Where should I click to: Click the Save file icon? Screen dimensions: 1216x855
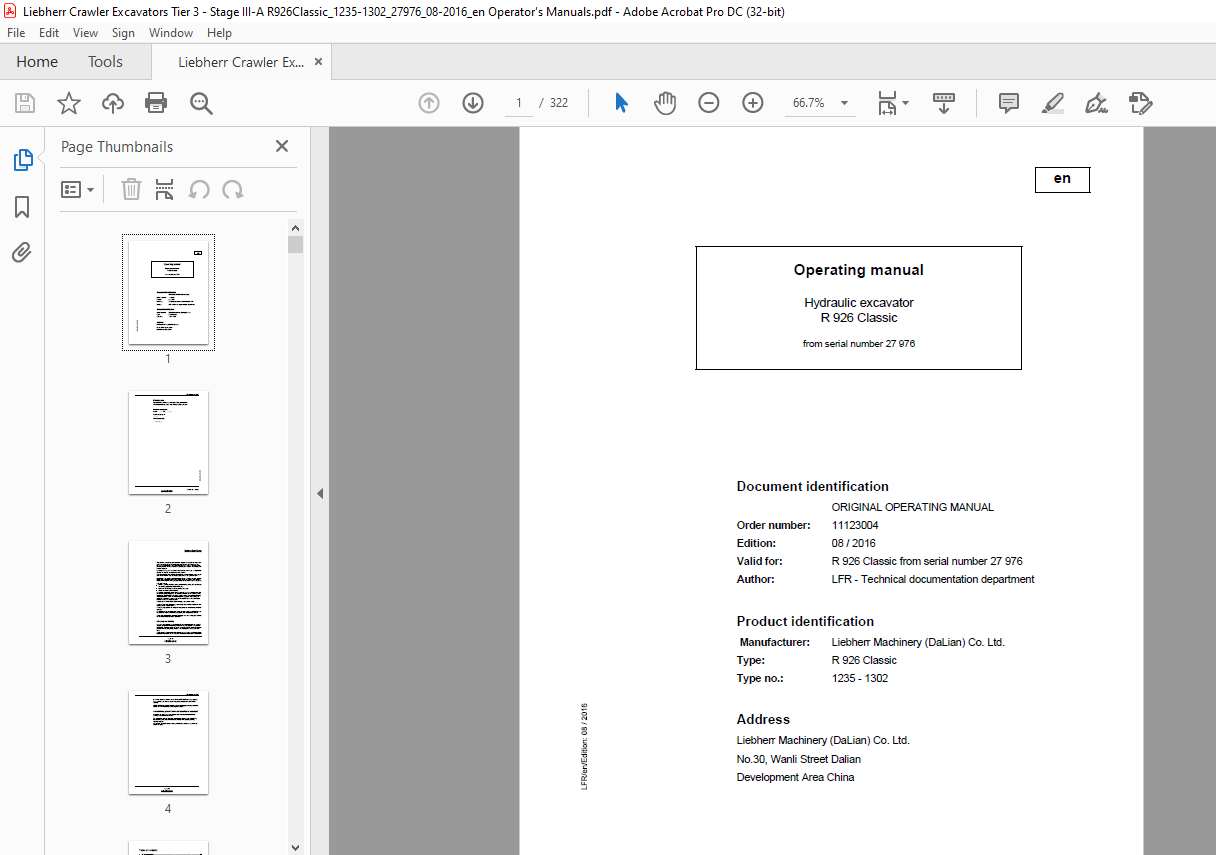25,103
